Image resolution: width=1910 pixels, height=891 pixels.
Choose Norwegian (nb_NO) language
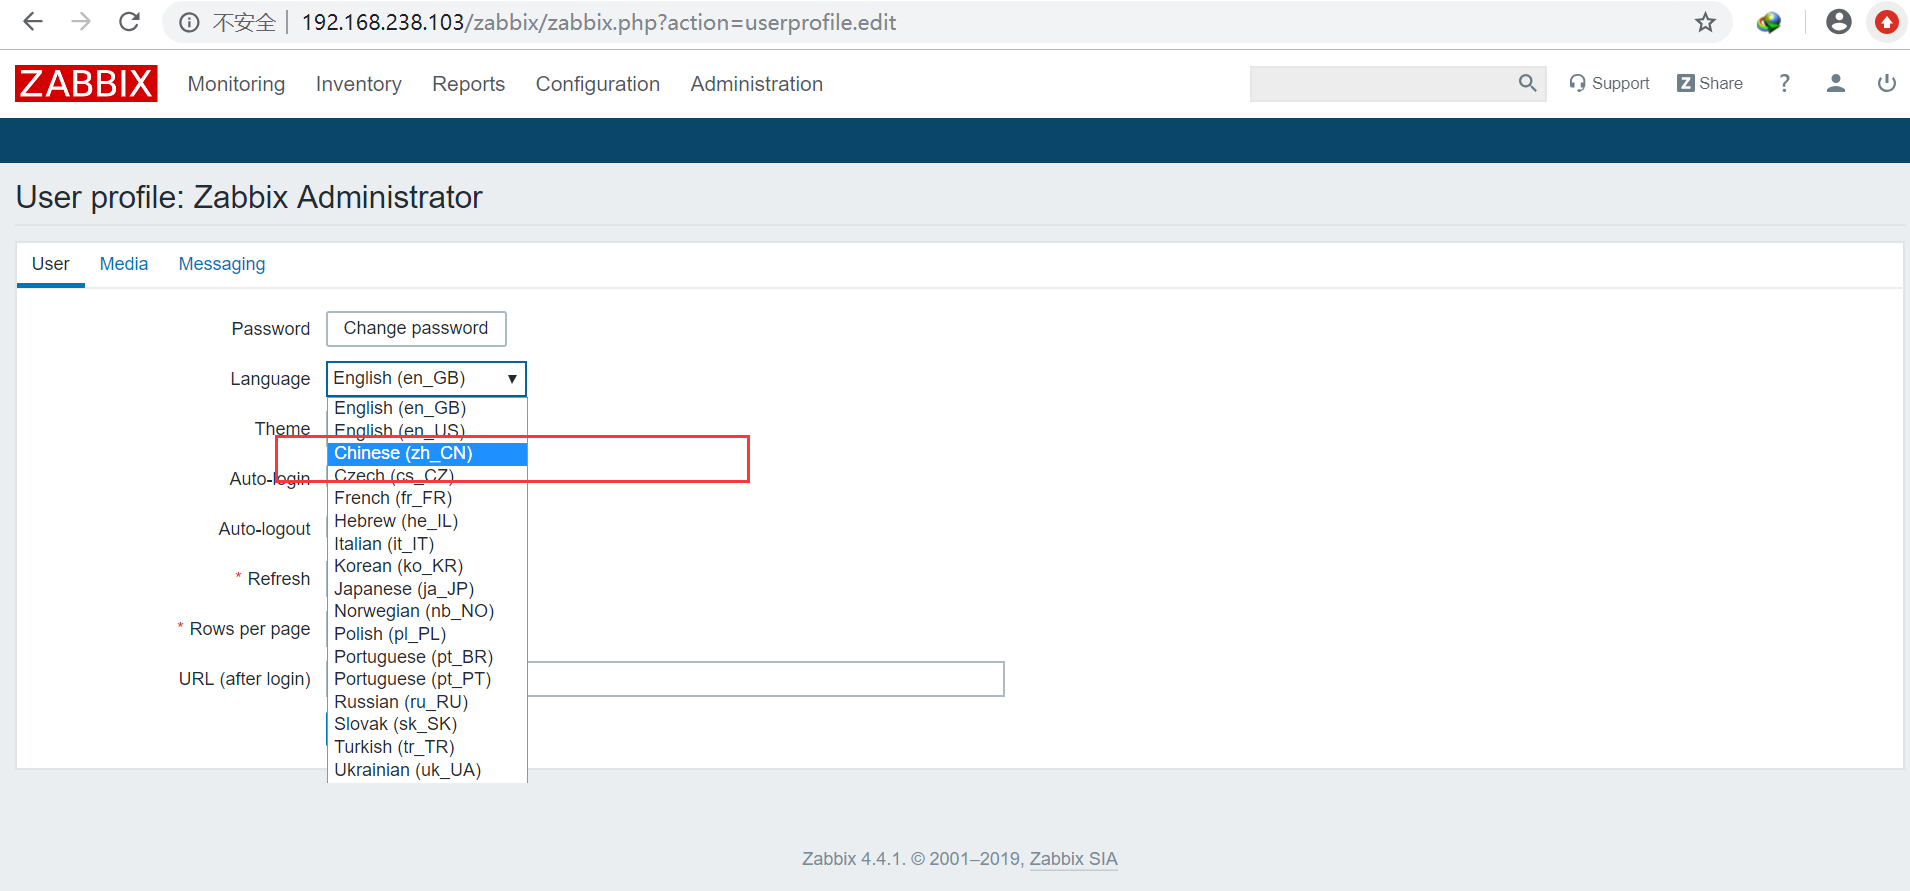coord(427,611)
